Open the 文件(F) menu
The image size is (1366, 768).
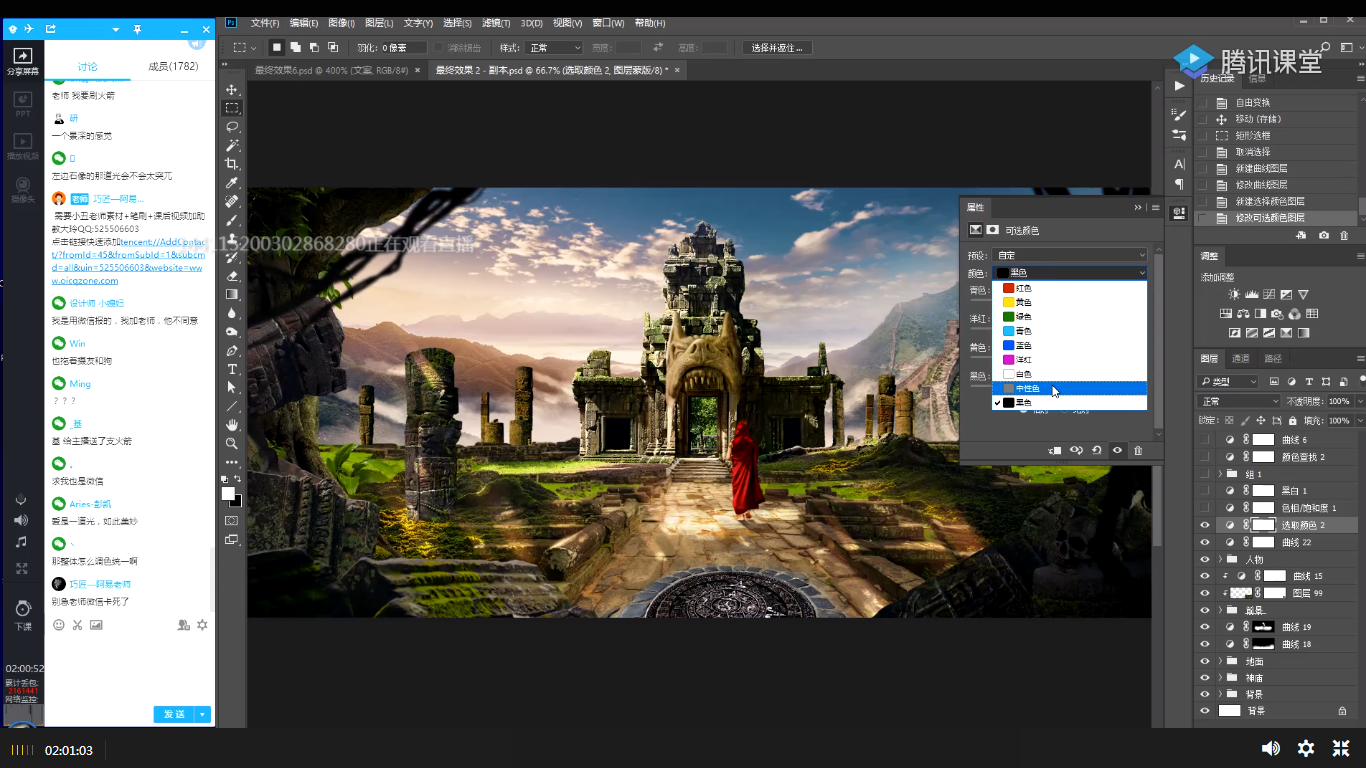264,23
